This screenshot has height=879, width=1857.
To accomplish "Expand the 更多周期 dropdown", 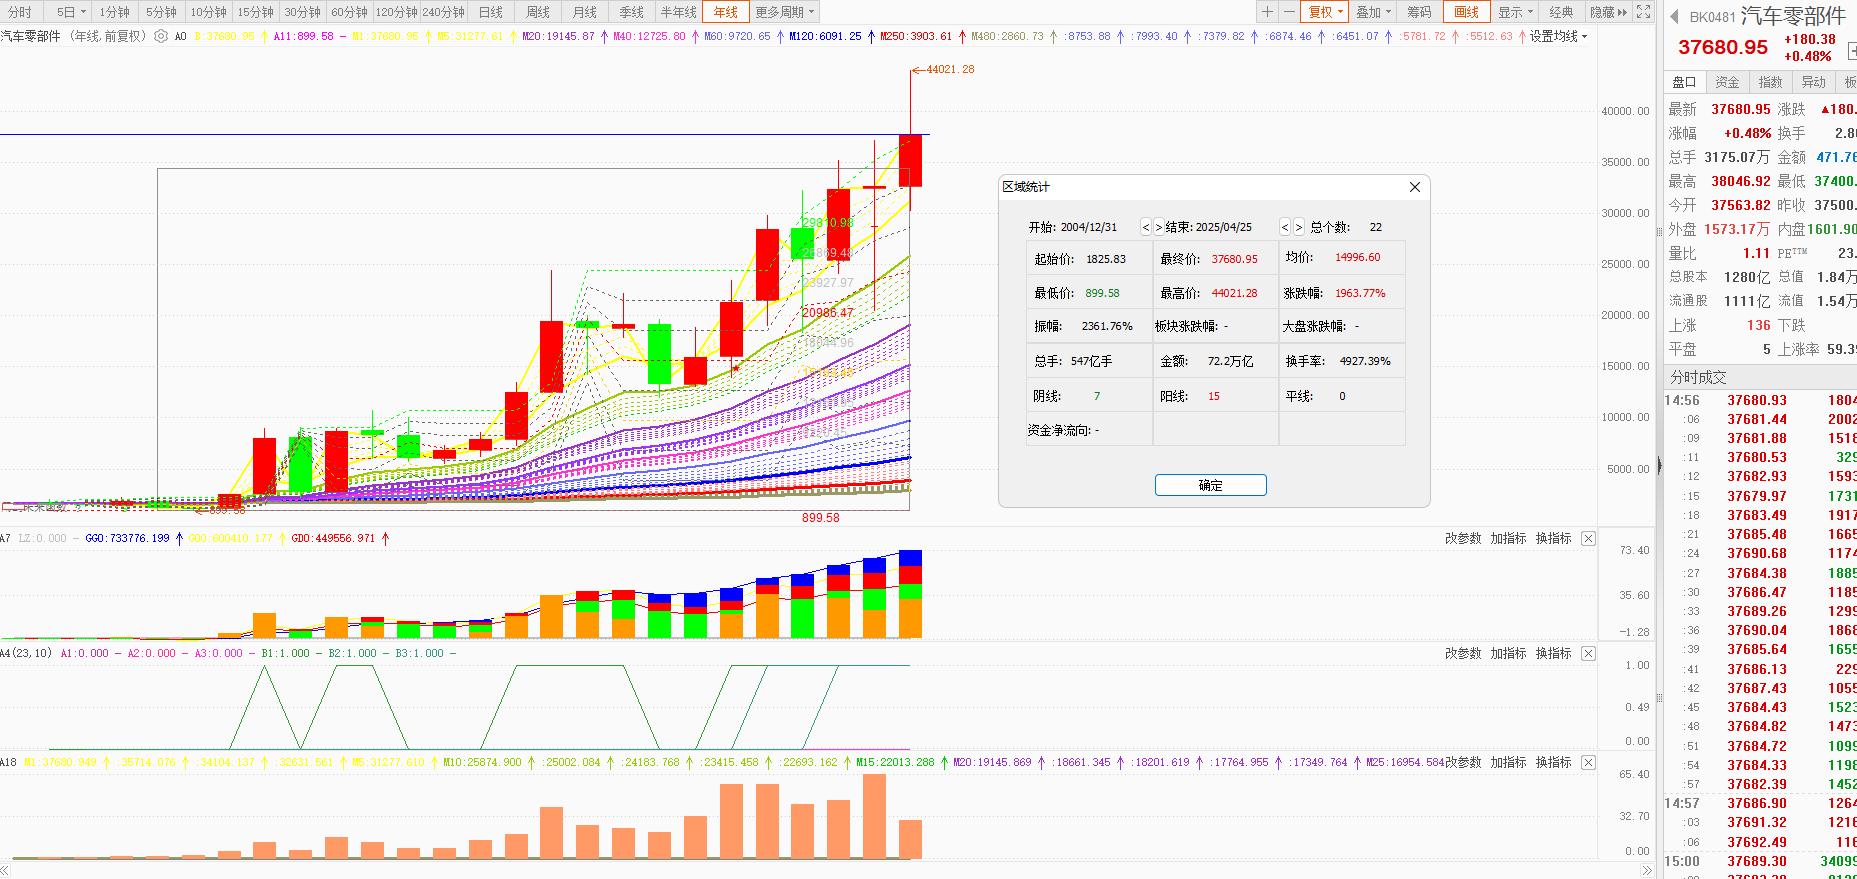I will point(785,12).
